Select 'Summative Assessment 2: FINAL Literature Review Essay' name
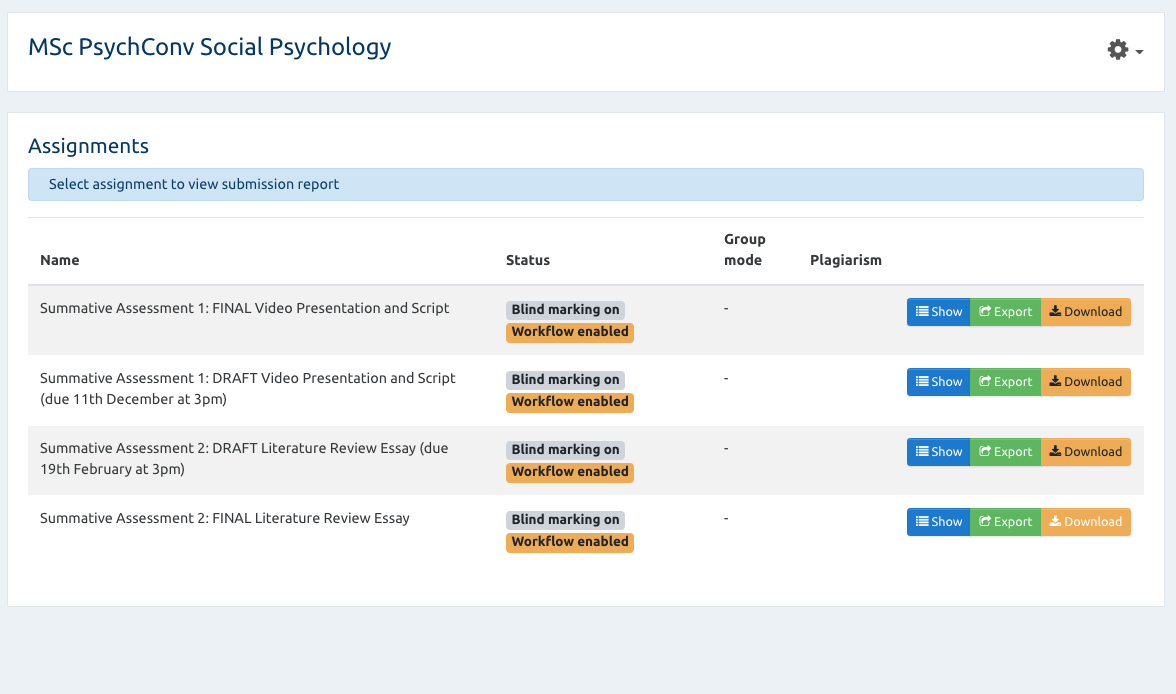The width and height of the screenshot is (1176, 694). tap(225, 518)
